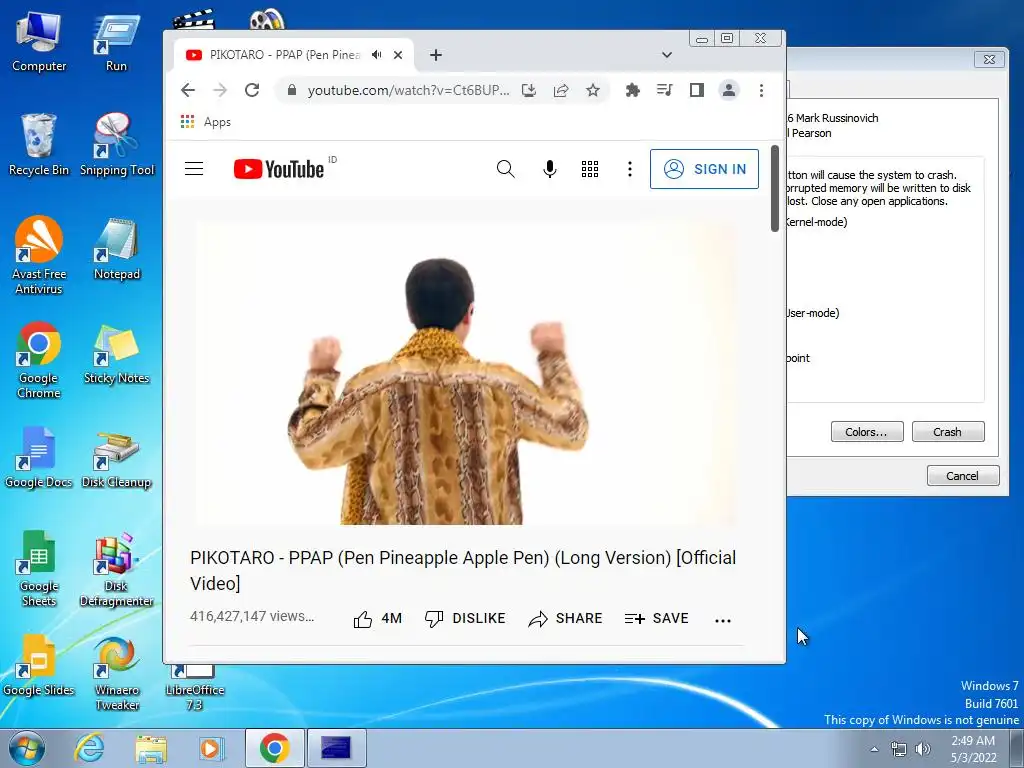Open Run desktop shortcut
1024x768 pixels.
click(x=116, y=42)
